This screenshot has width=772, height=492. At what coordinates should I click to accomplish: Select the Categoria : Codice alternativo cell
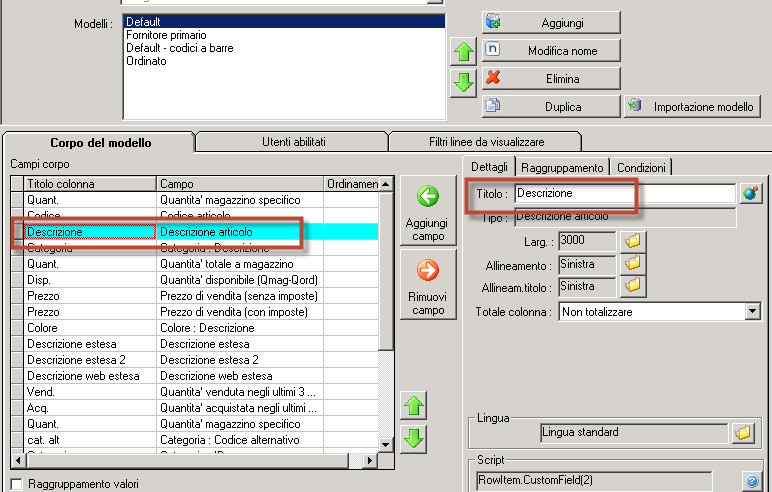coord(240,440)
